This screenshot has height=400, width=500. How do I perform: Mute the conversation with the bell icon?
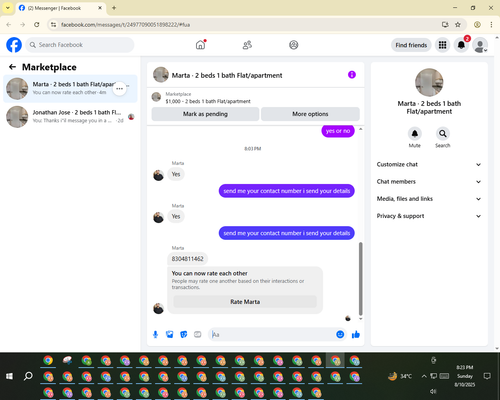pyautogui.click(x=415, y=134)
